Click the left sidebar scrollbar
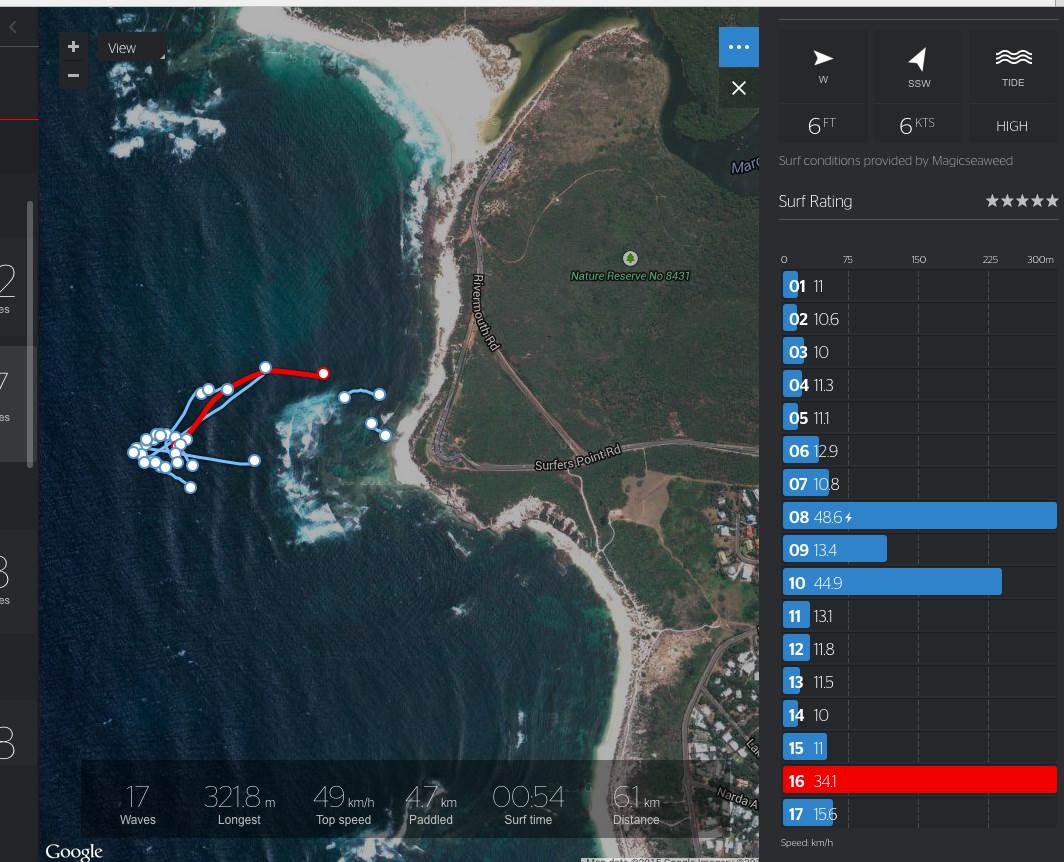Screen dimensions: 1064x862 tap(30, 330)
